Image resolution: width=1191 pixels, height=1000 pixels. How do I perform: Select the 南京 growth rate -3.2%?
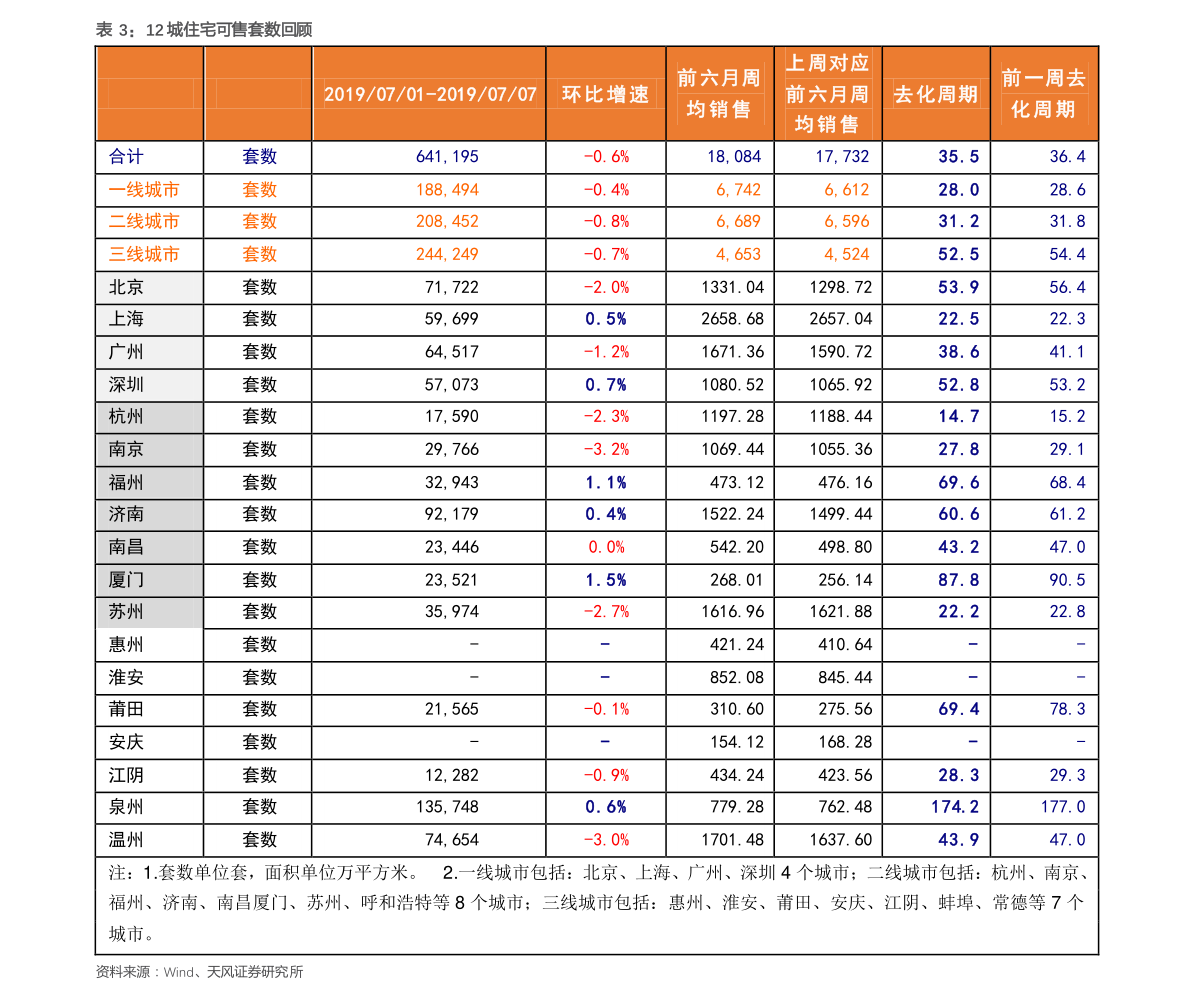pos(606,450)
